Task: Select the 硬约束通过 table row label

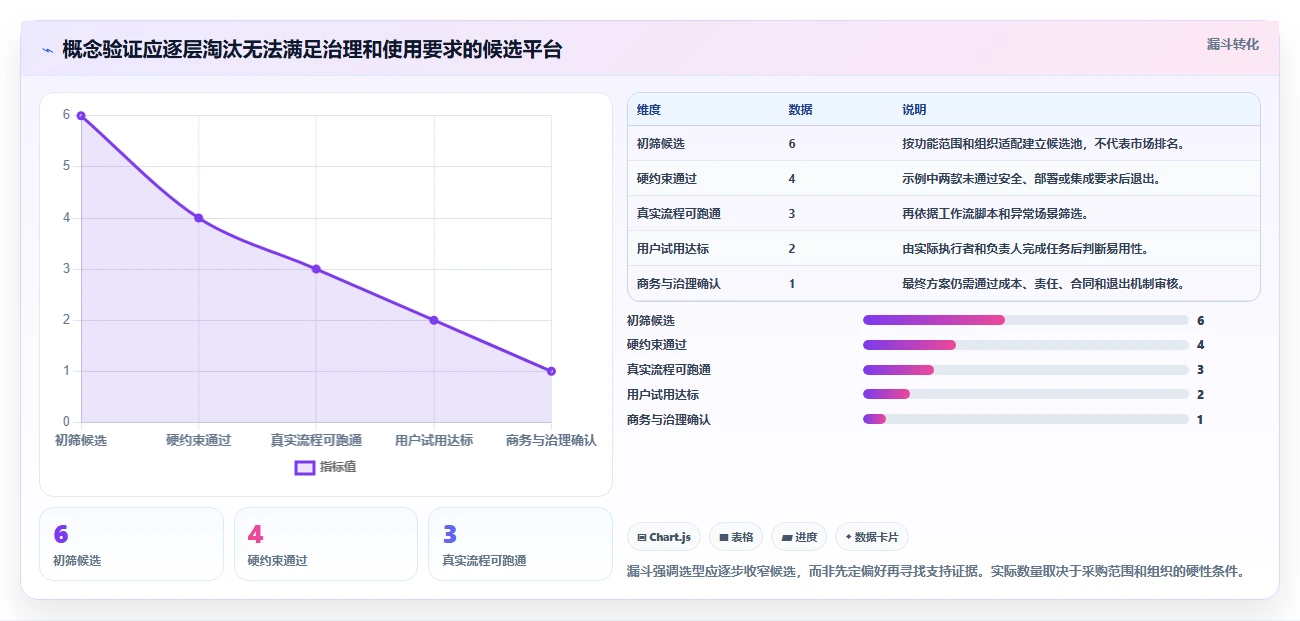Action: click(667, 179)
